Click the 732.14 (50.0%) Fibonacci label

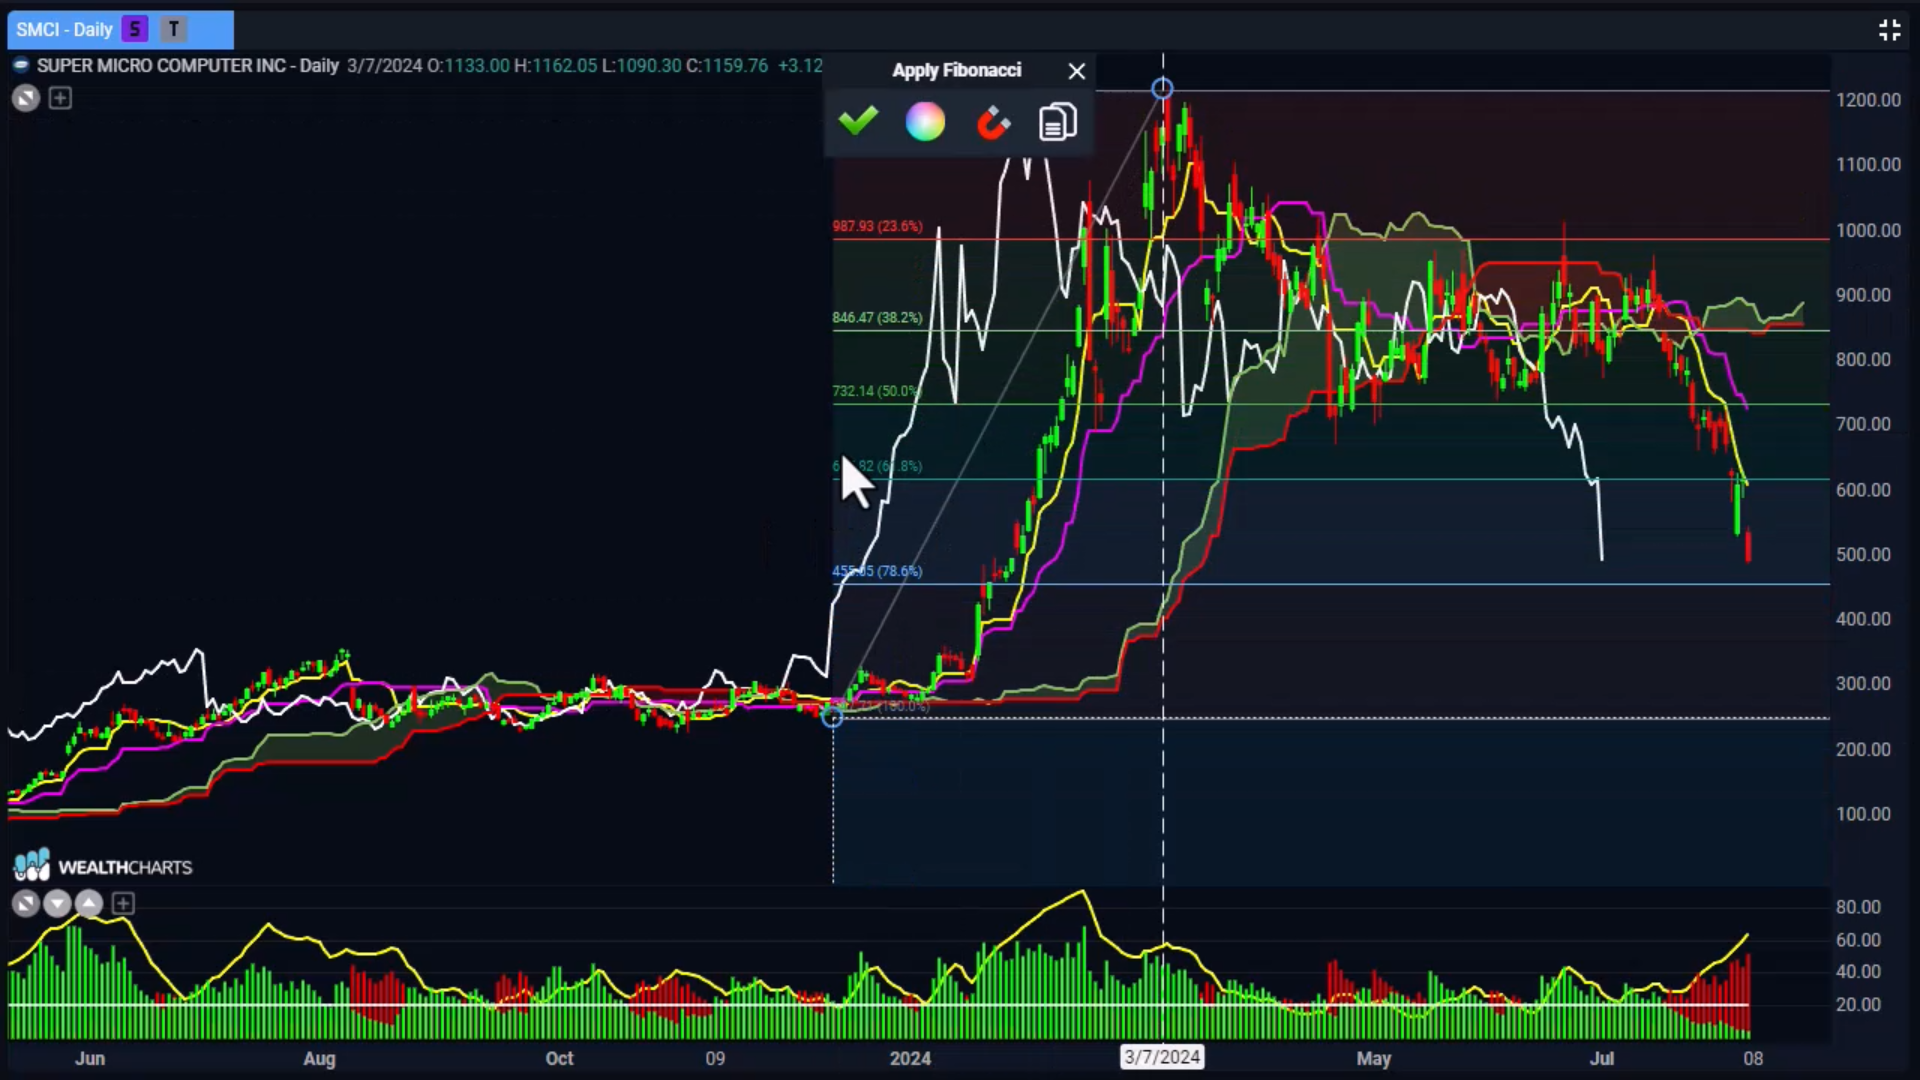(x=875, y=391)
